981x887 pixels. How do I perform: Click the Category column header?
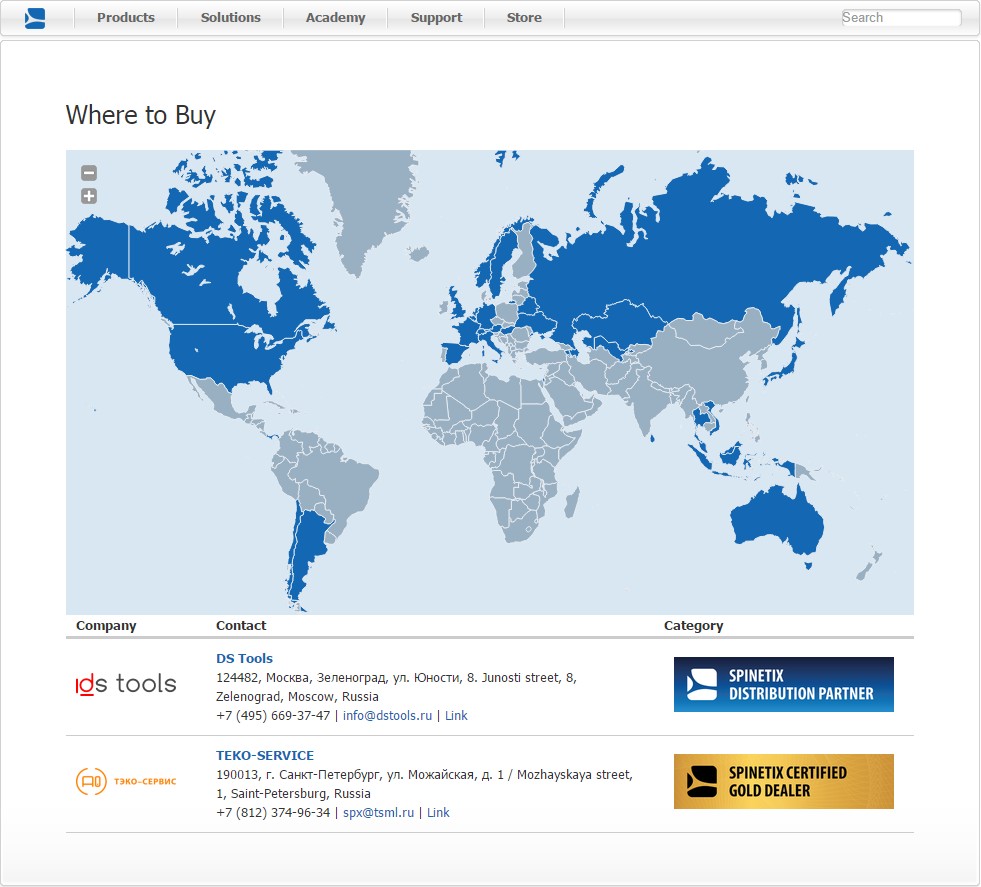[x=693, y=626]
